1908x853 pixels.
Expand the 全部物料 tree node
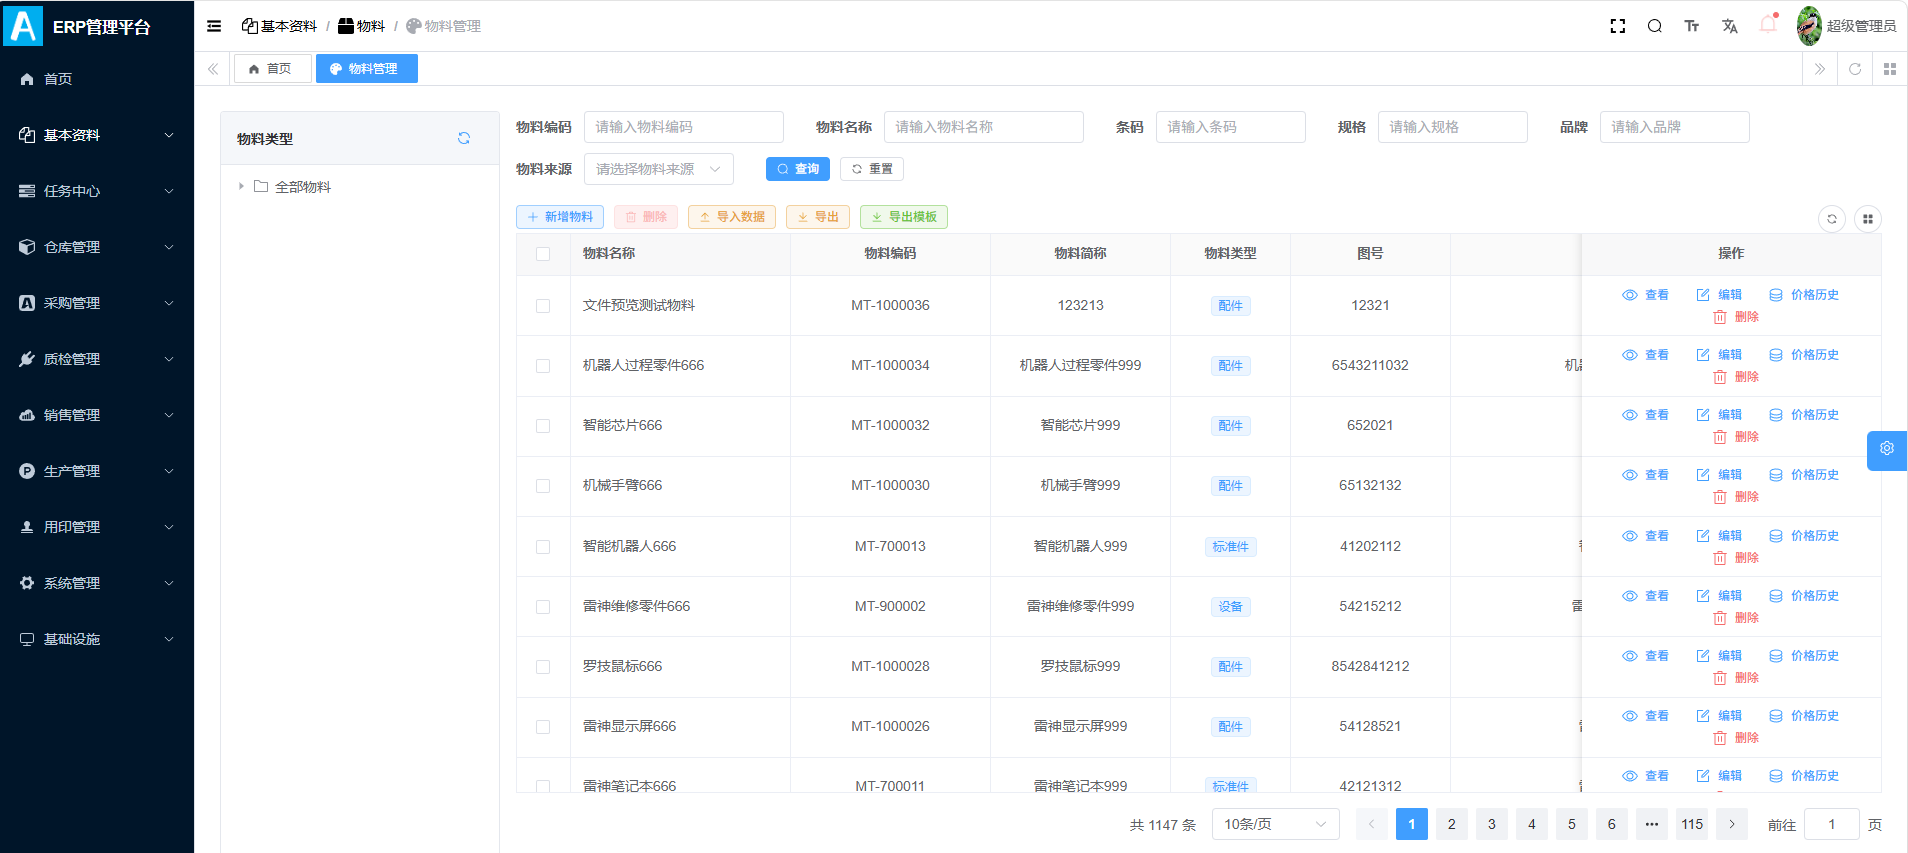pos(241,186)
